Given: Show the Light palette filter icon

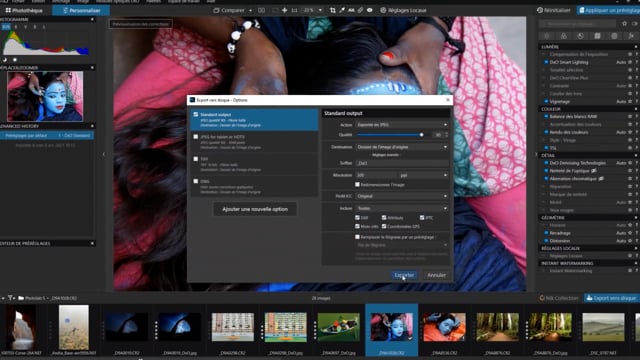Looking at the screenshot, I should click(547, 36).
